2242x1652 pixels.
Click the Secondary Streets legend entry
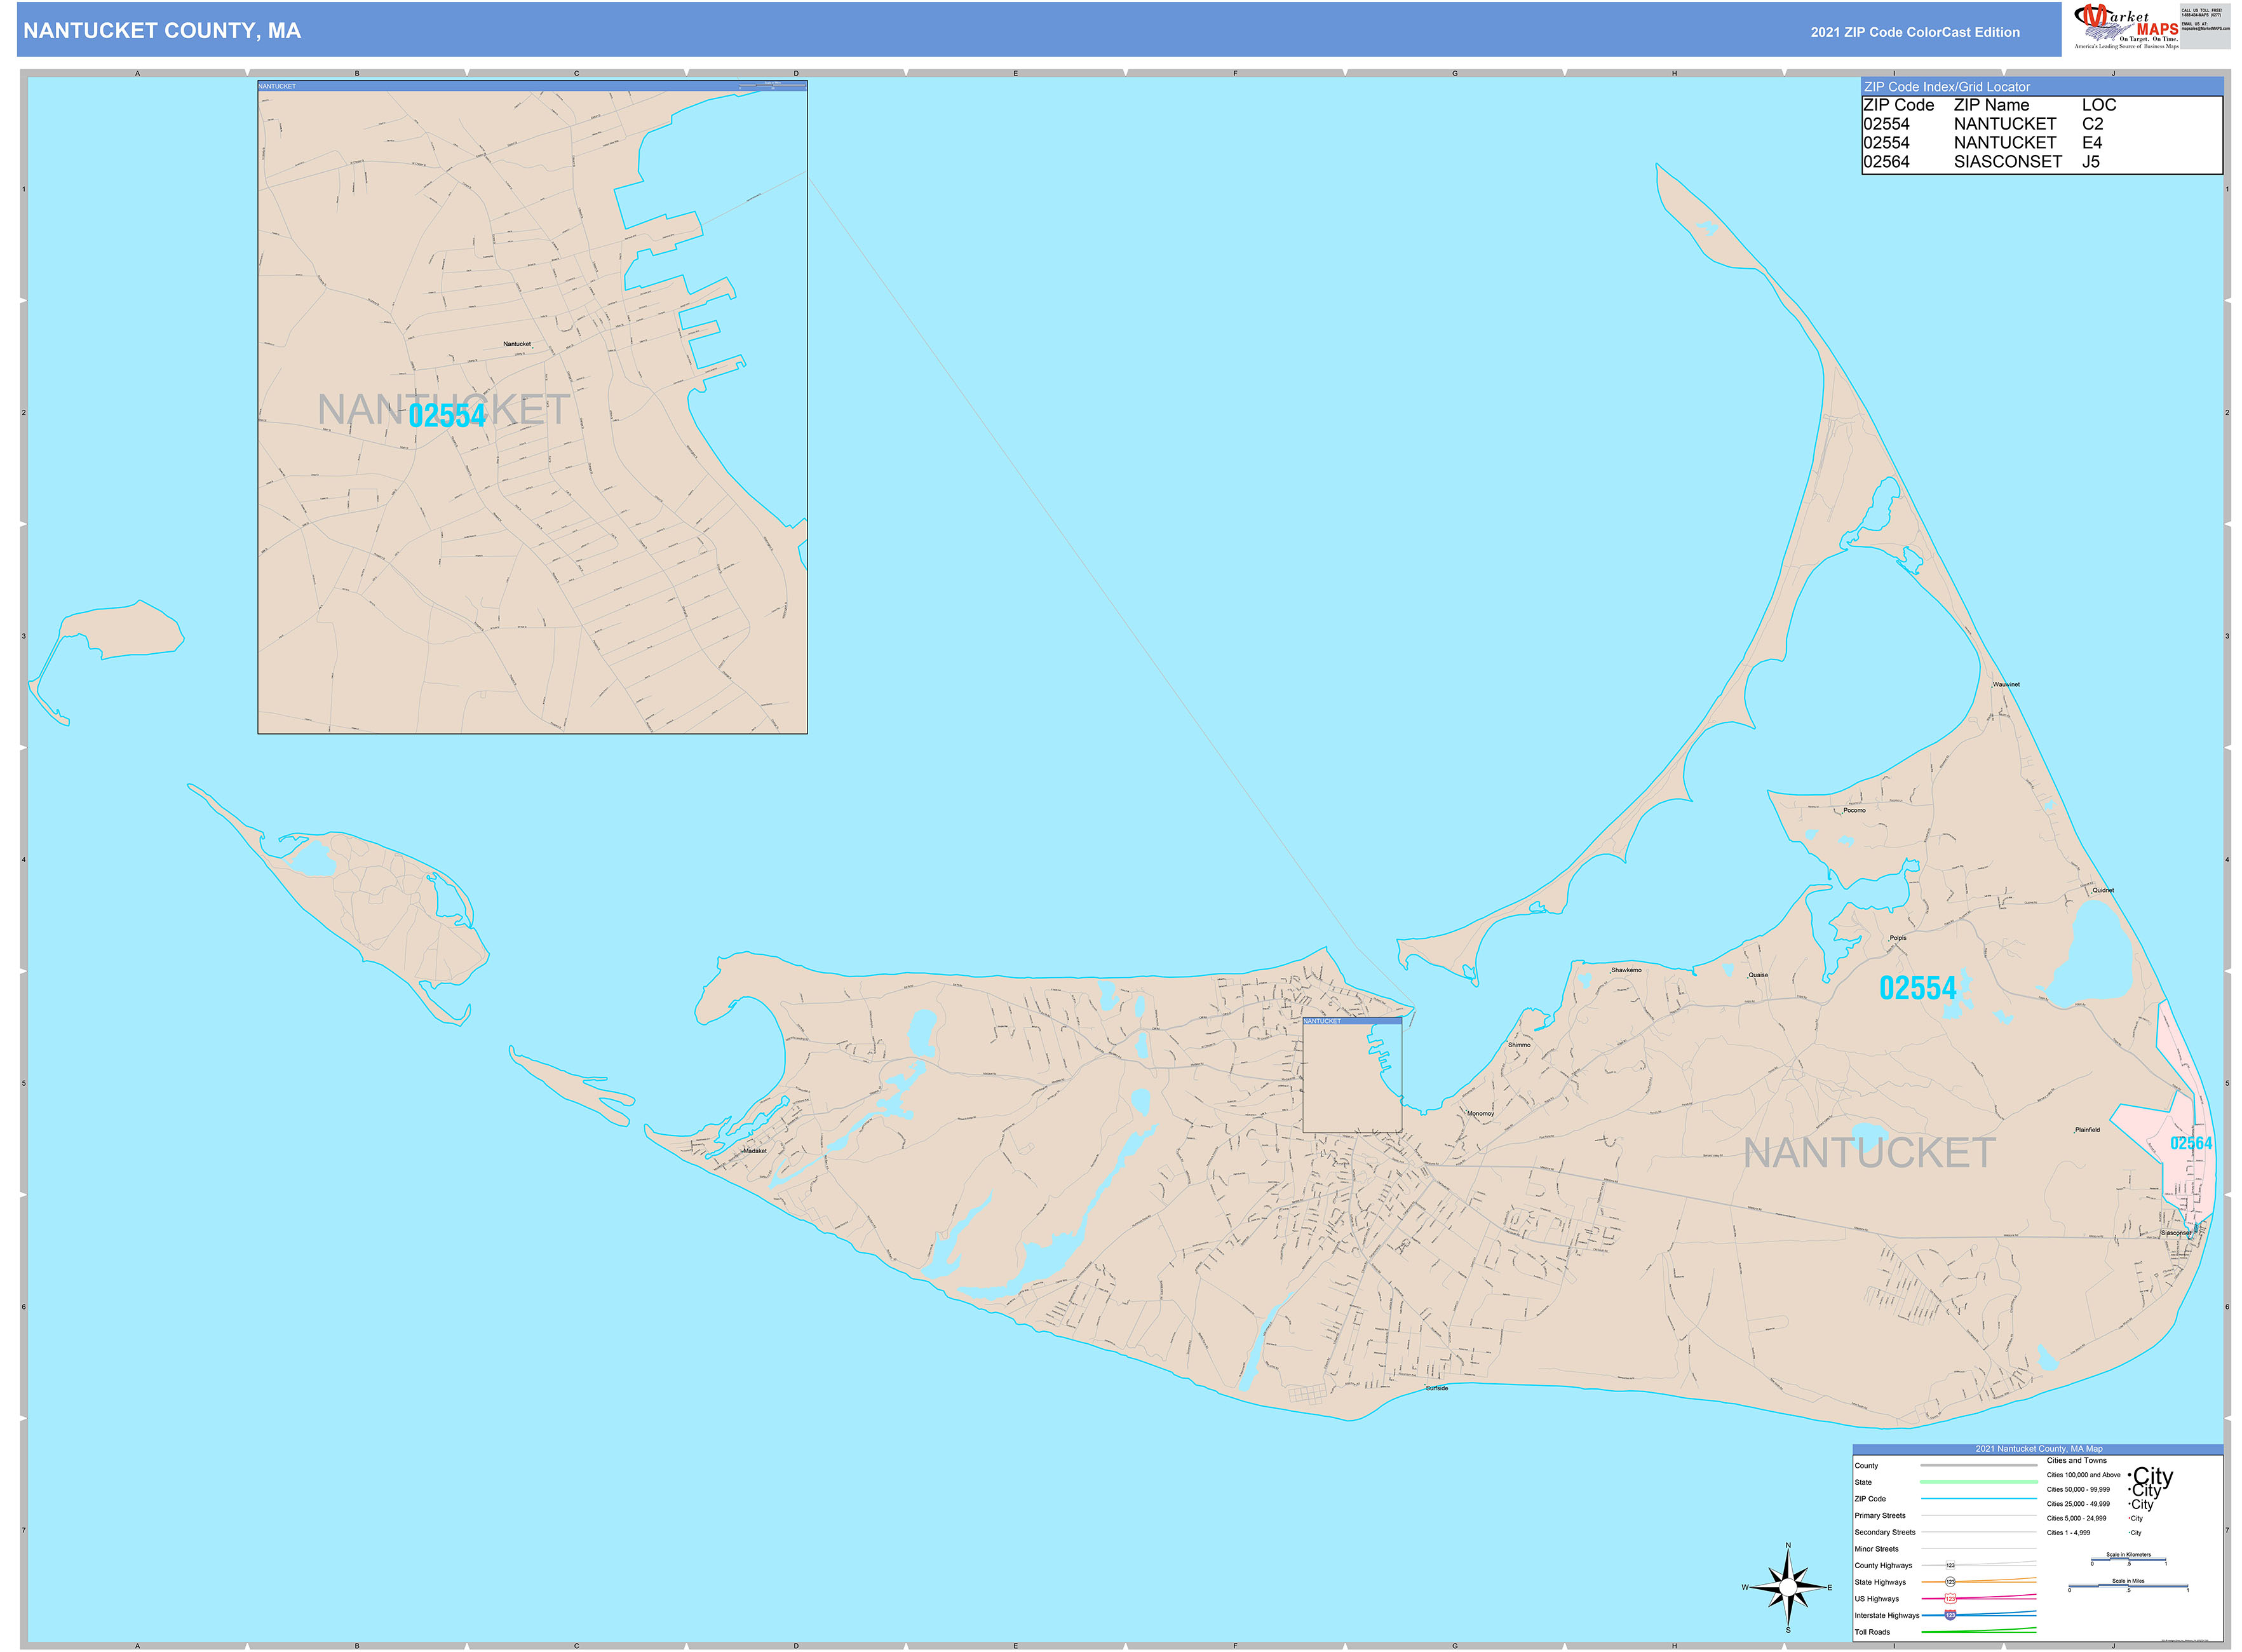1885,1532
